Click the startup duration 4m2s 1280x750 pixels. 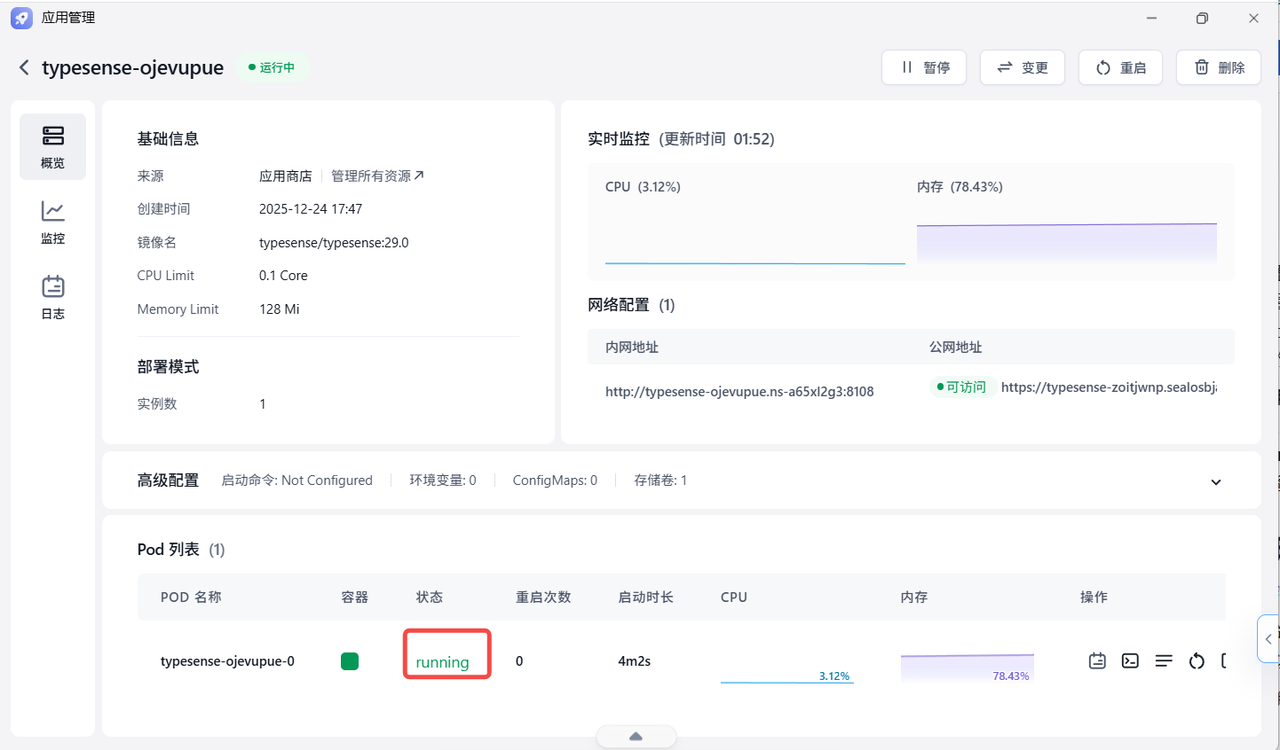point(635,661)
